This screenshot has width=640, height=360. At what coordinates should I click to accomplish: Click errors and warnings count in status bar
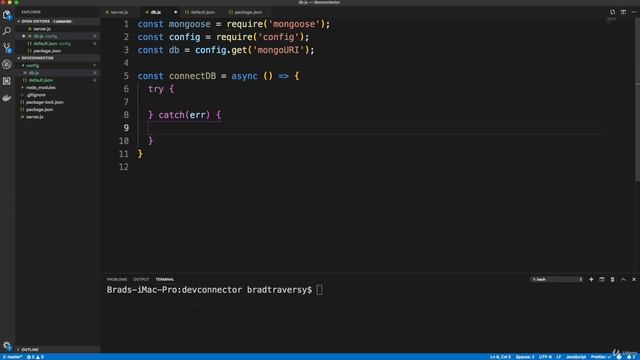pos(35,357)
